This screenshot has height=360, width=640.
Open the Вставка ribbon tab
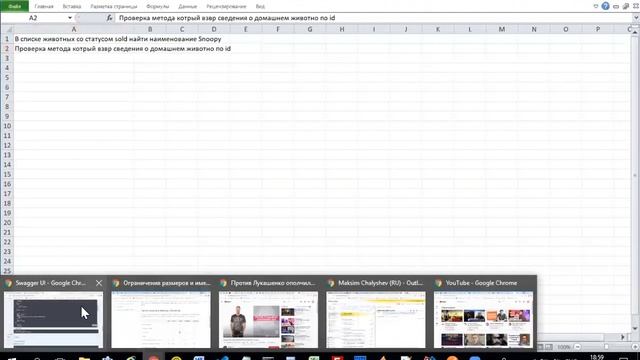[72, 7]
